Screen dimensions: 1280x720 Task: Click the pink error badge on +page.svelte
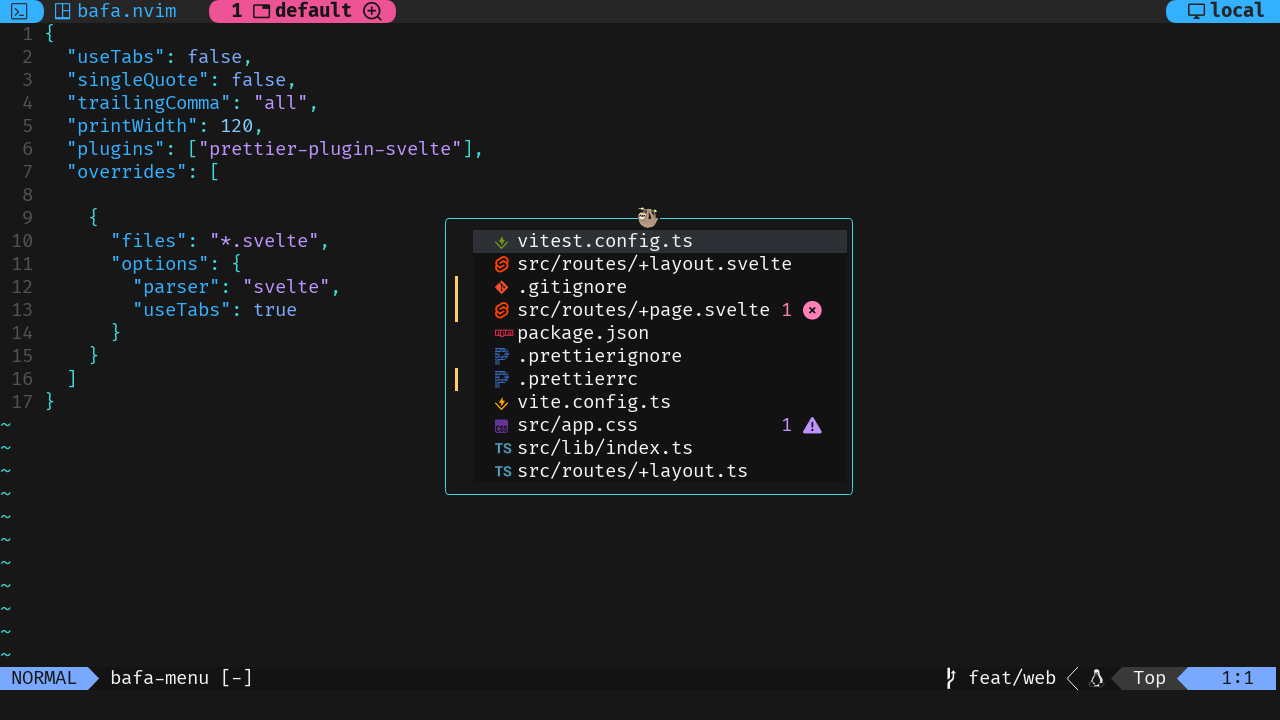pyautogui.click(x=812, y=310)
